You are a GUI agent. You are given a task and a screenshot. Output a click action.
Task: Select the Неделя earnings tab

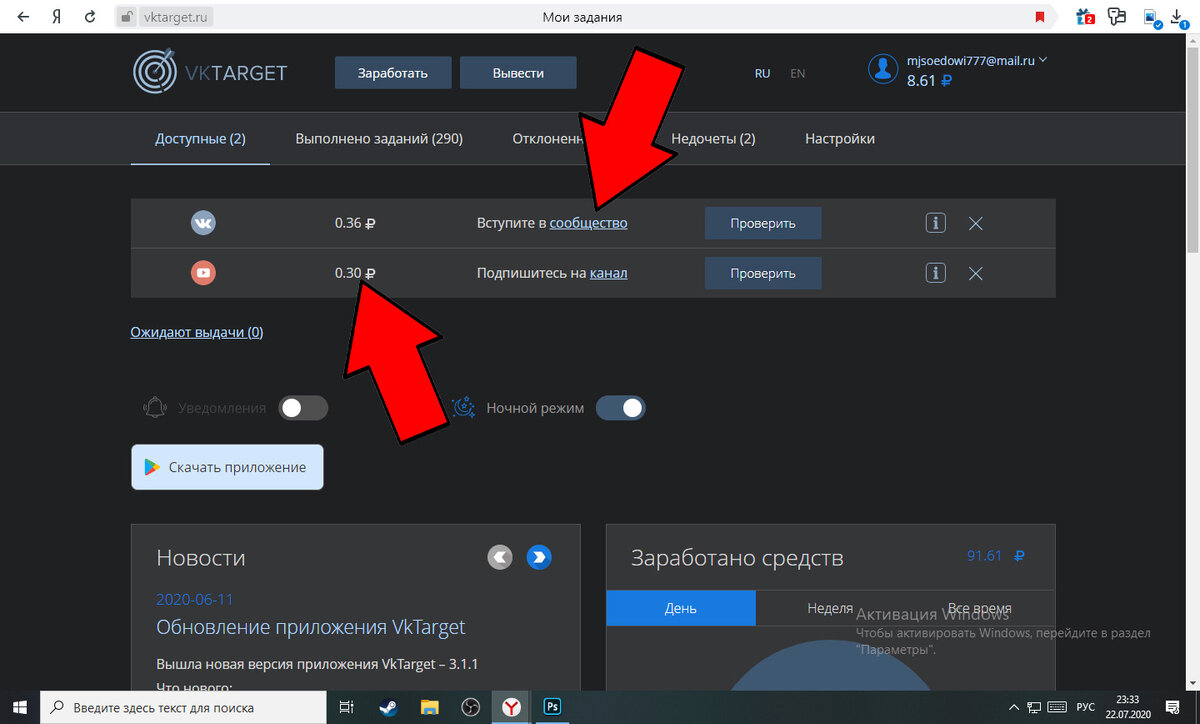[x=830, y=608]
